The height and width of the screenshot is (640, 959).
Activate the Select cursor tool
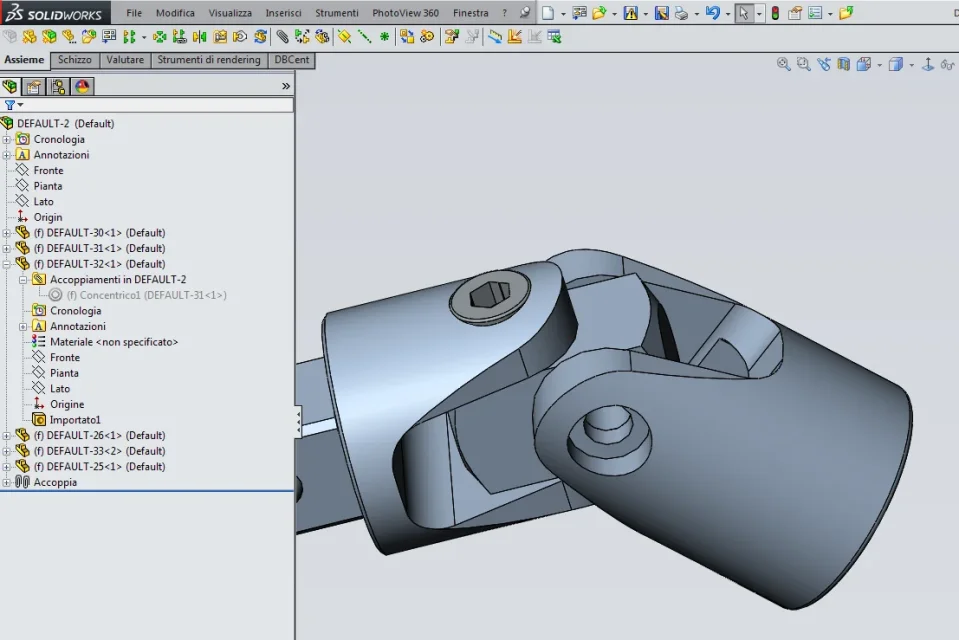(744, 13)
